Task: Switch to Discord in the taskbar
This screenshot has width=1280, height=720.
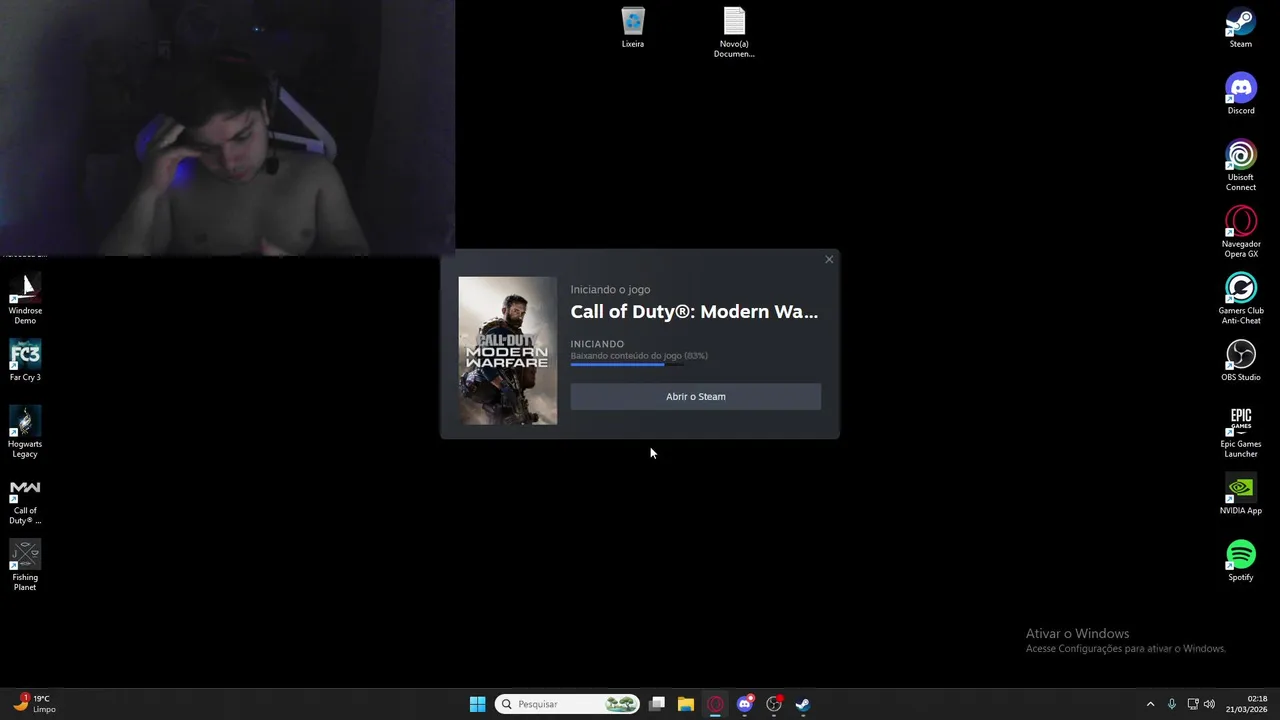Action: coord(745,704)
